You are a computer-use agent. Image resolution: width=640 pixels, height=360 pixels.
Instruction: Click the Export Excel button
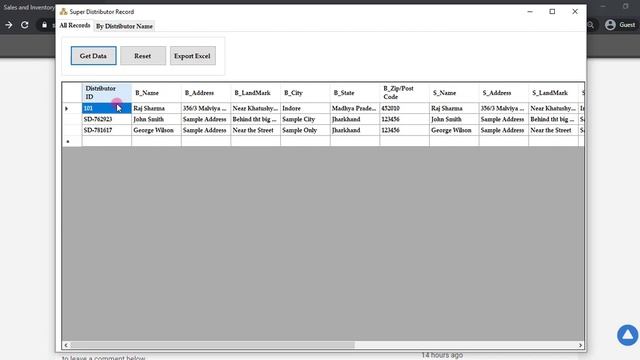point(193,56)
